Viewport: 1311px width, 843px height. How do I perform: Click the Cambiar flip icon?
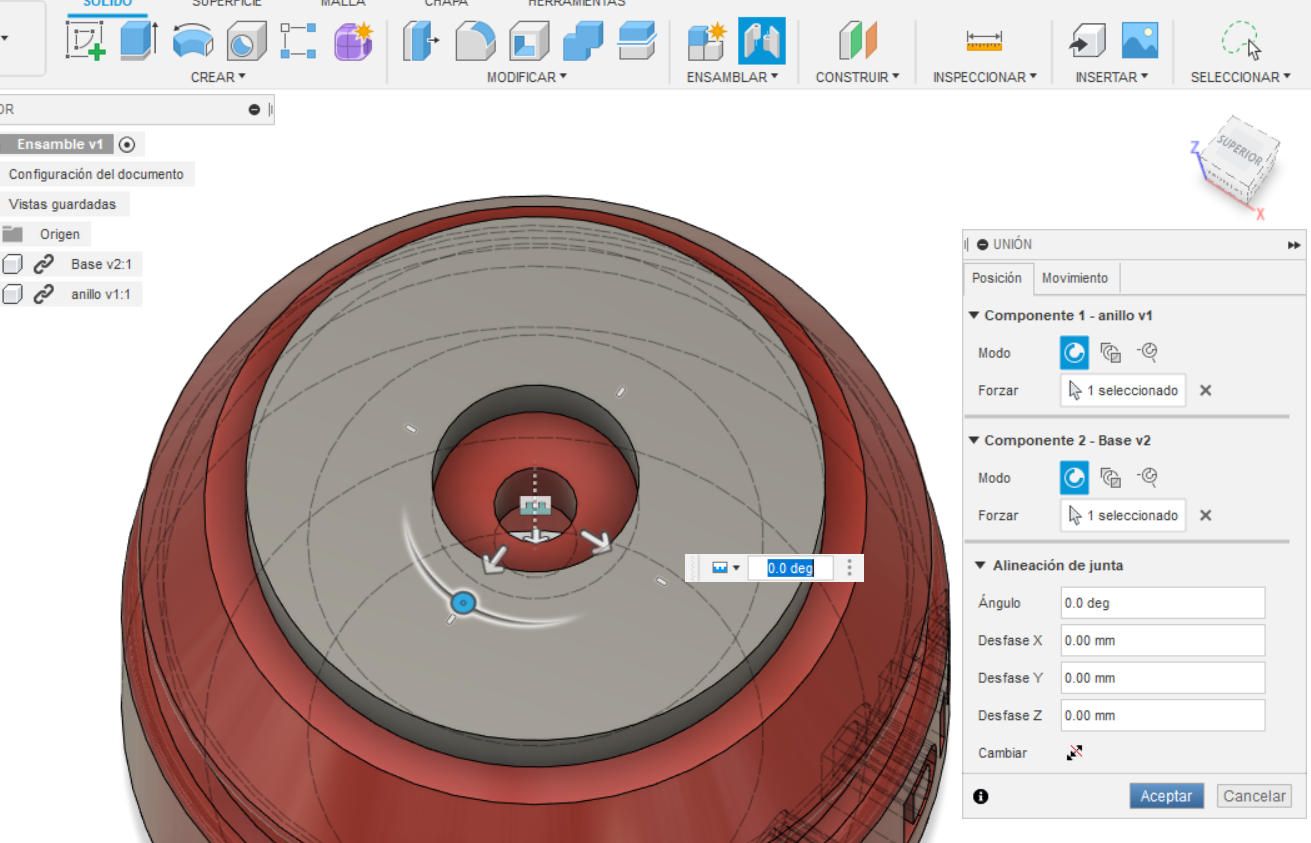1075,753
